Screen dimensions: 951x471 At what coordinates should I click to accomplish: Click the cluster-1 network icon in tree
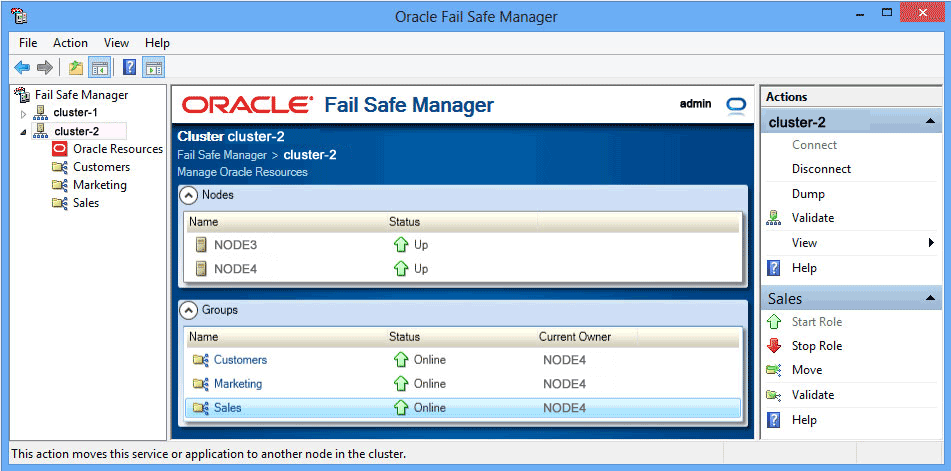[x=41, y=112]
